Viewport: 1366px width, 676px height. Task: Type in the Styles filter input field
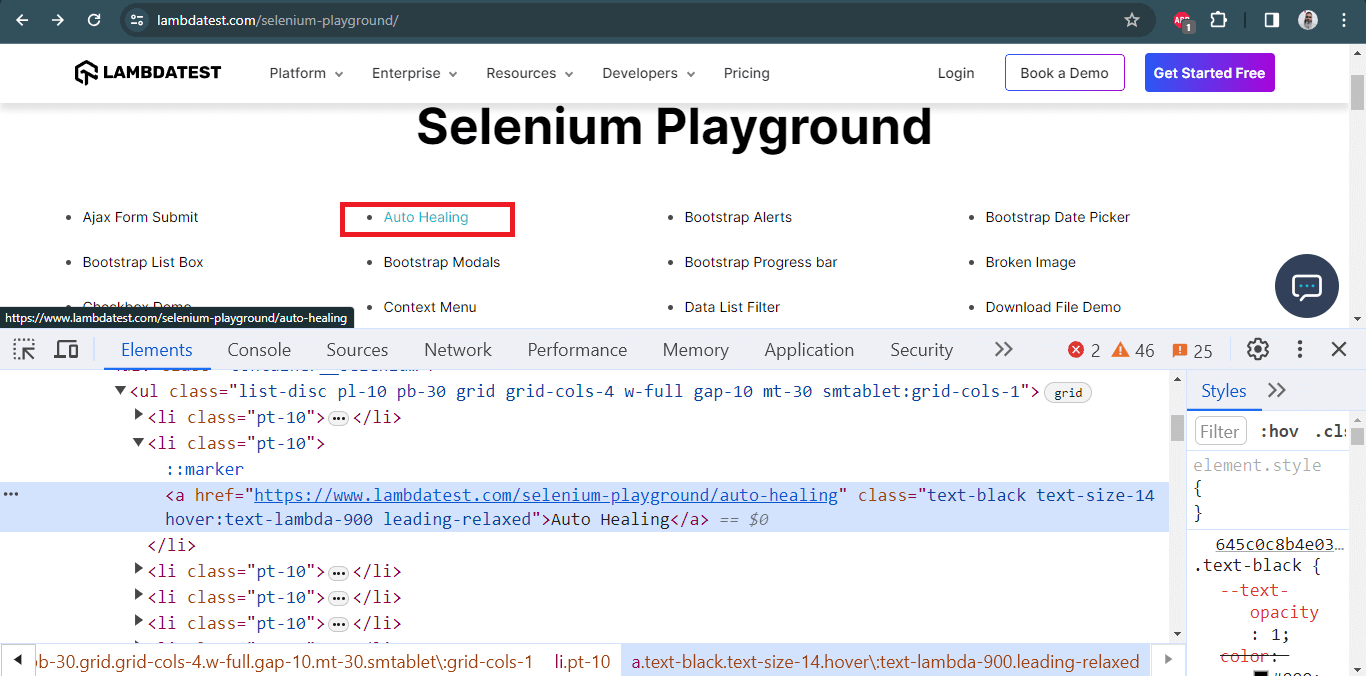coord(1220,430)
